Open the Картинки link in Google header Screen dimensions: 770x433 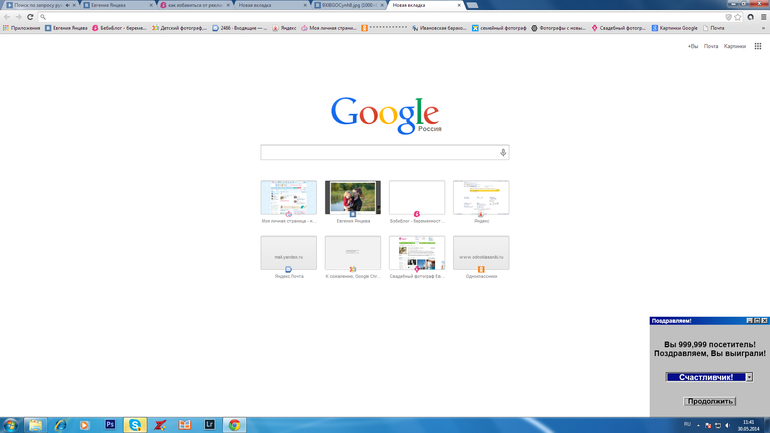734,46
